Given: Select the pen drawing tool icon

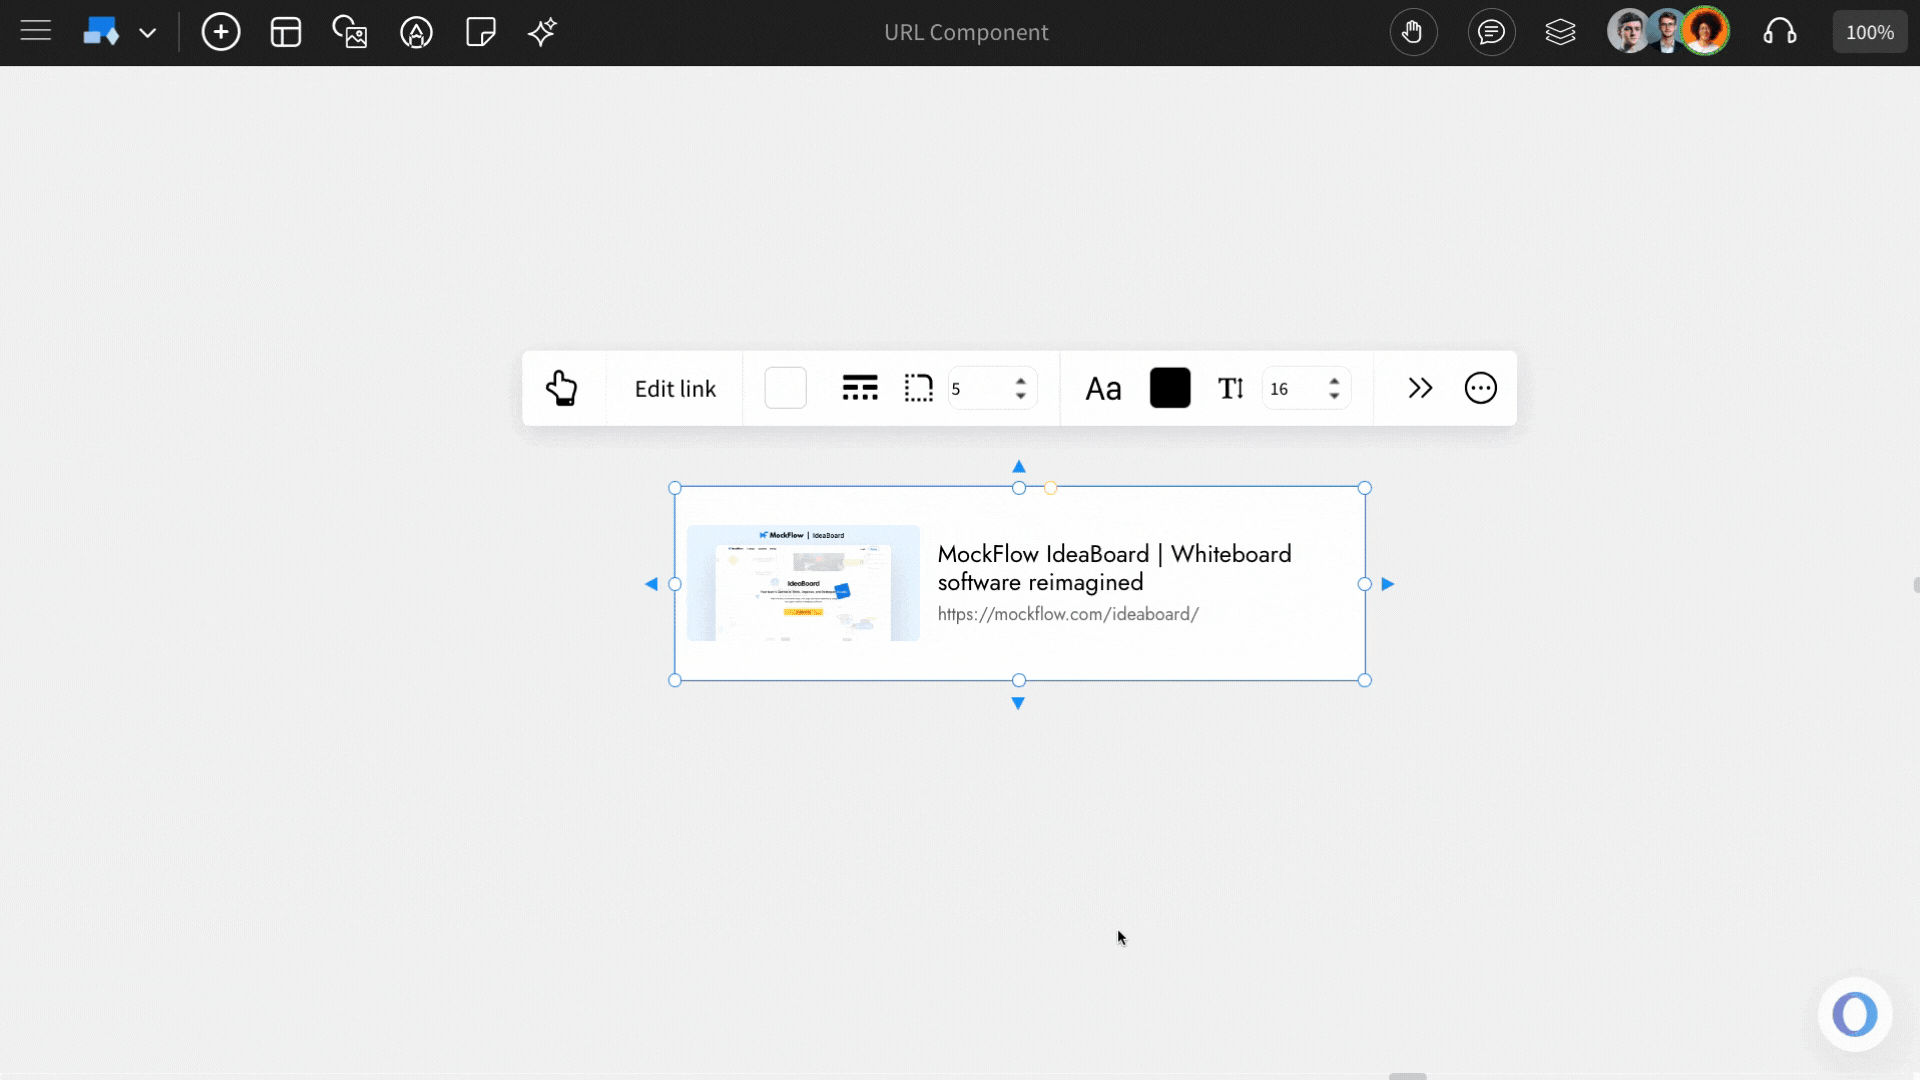Looking at the screenshot, I should (416, 32).
